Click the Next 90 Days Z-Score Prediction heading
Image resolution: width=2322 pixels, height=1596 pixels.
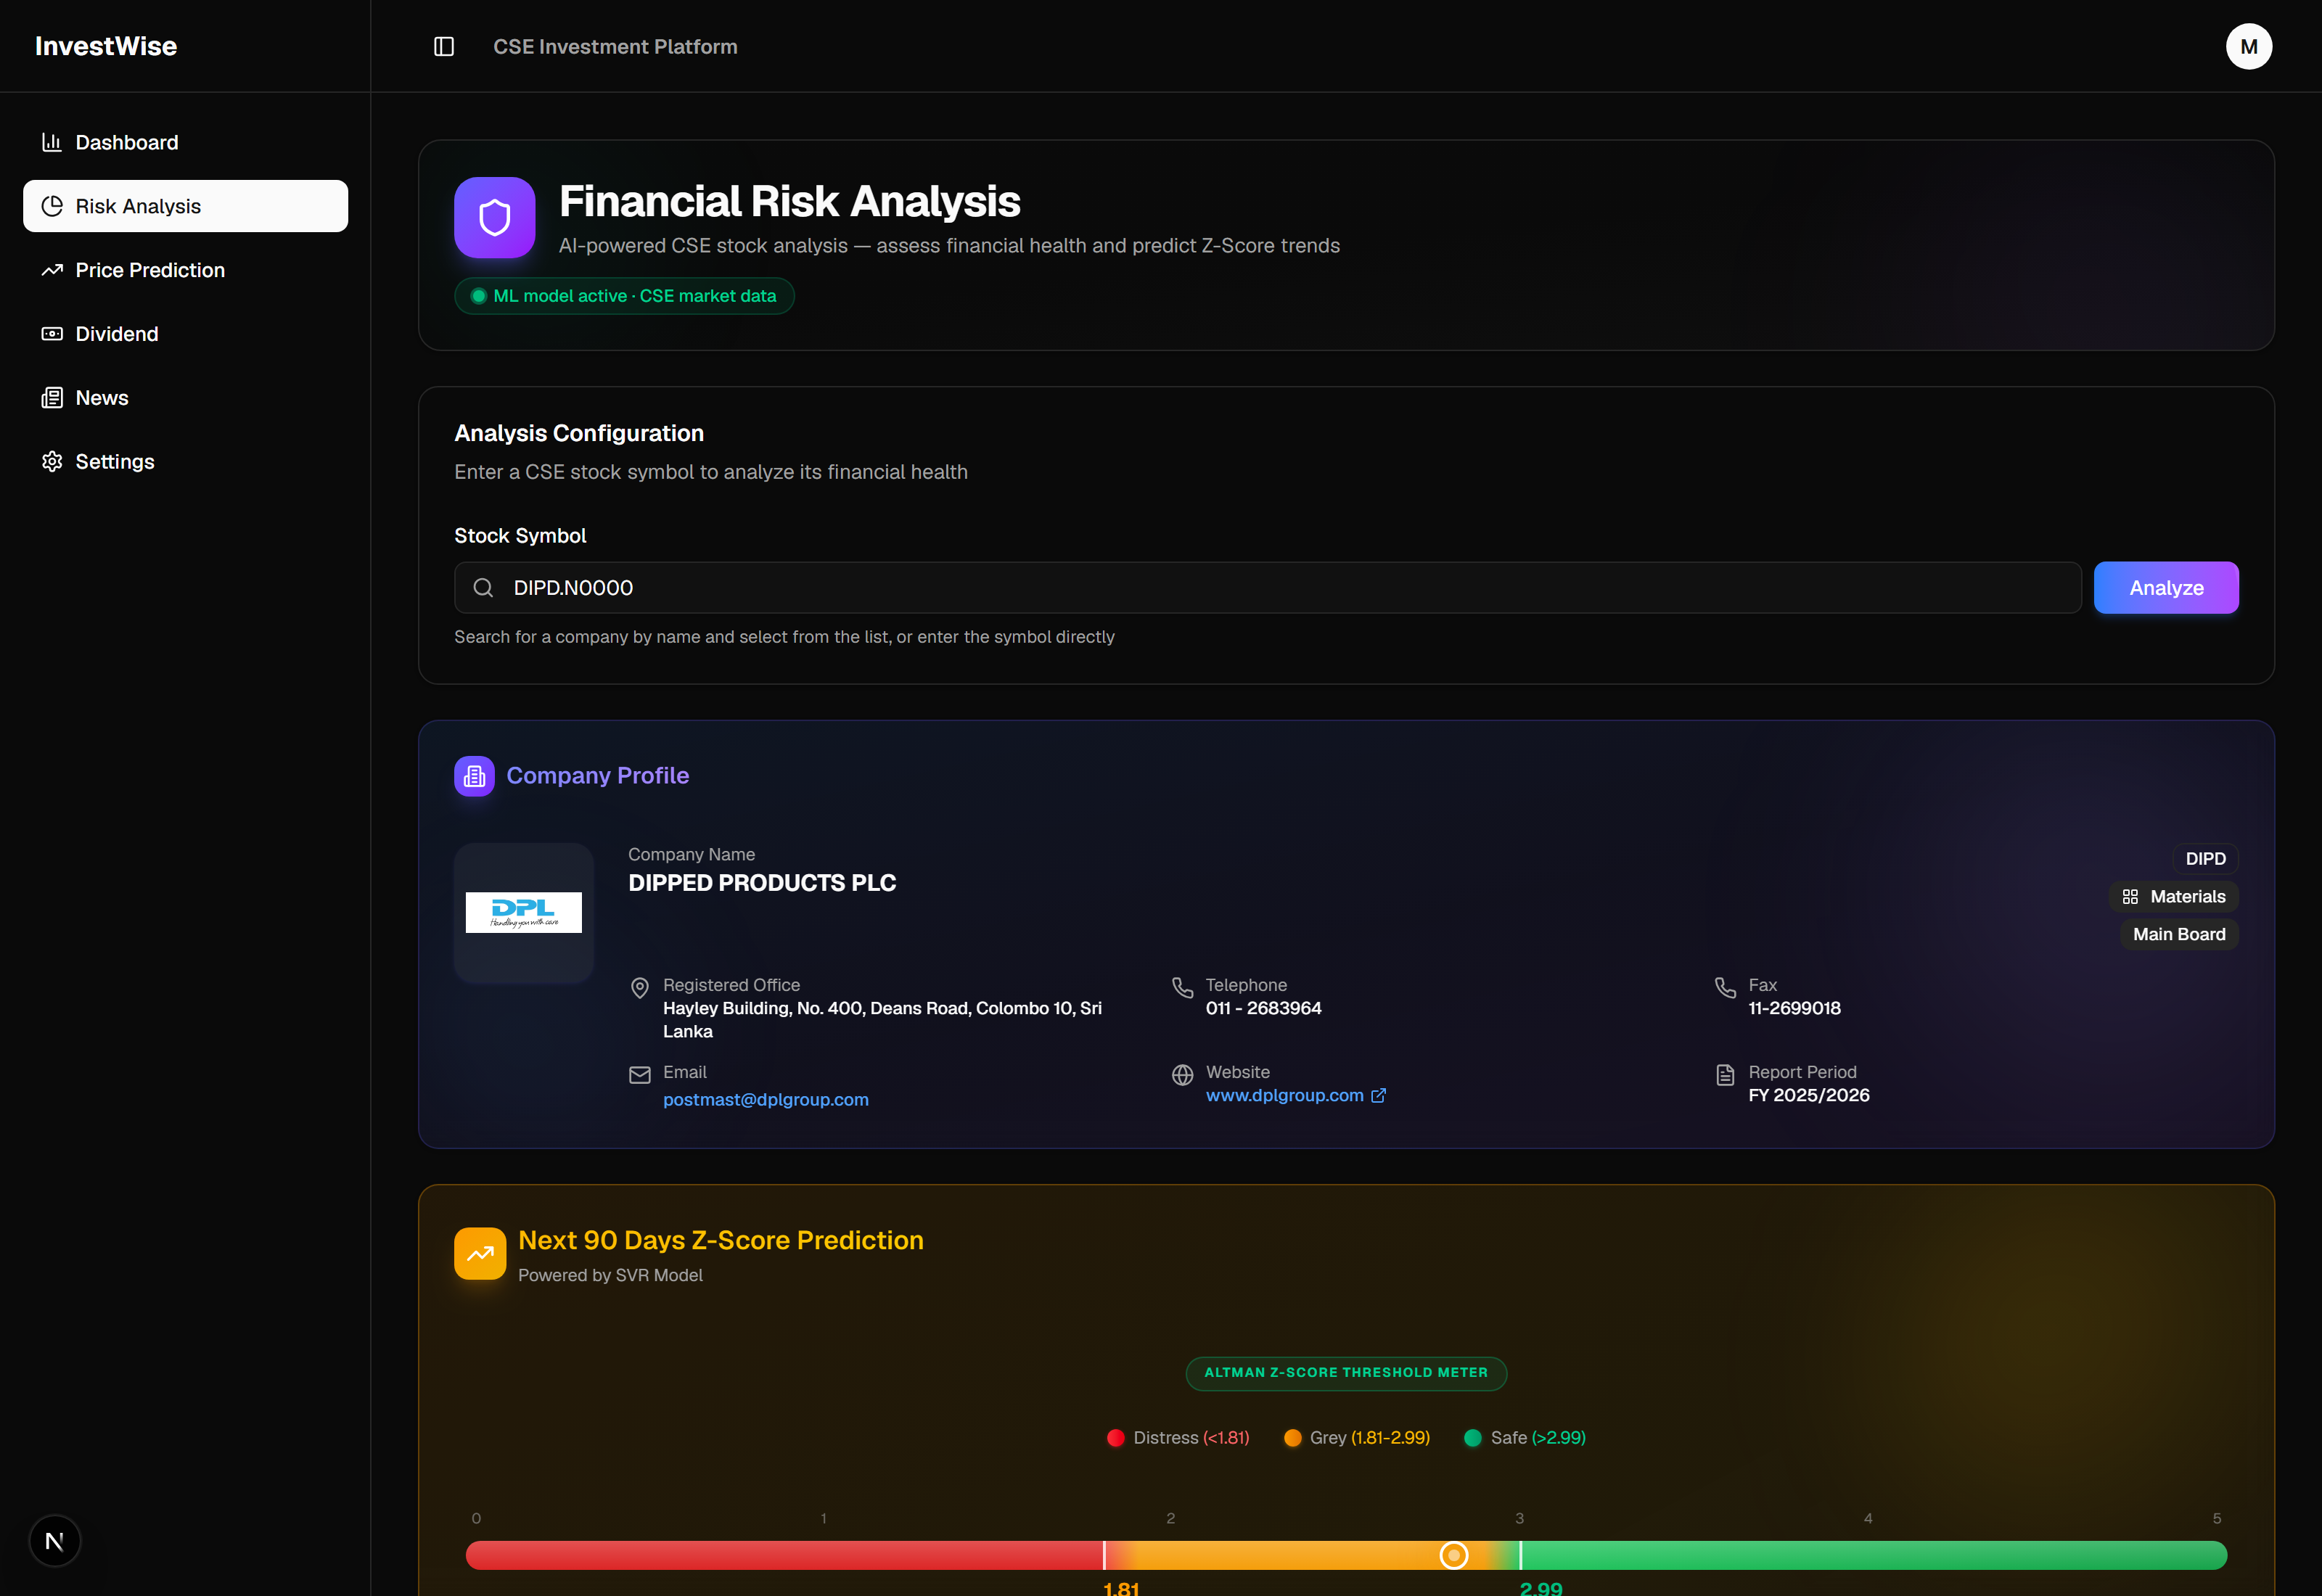pos(721,1240)
